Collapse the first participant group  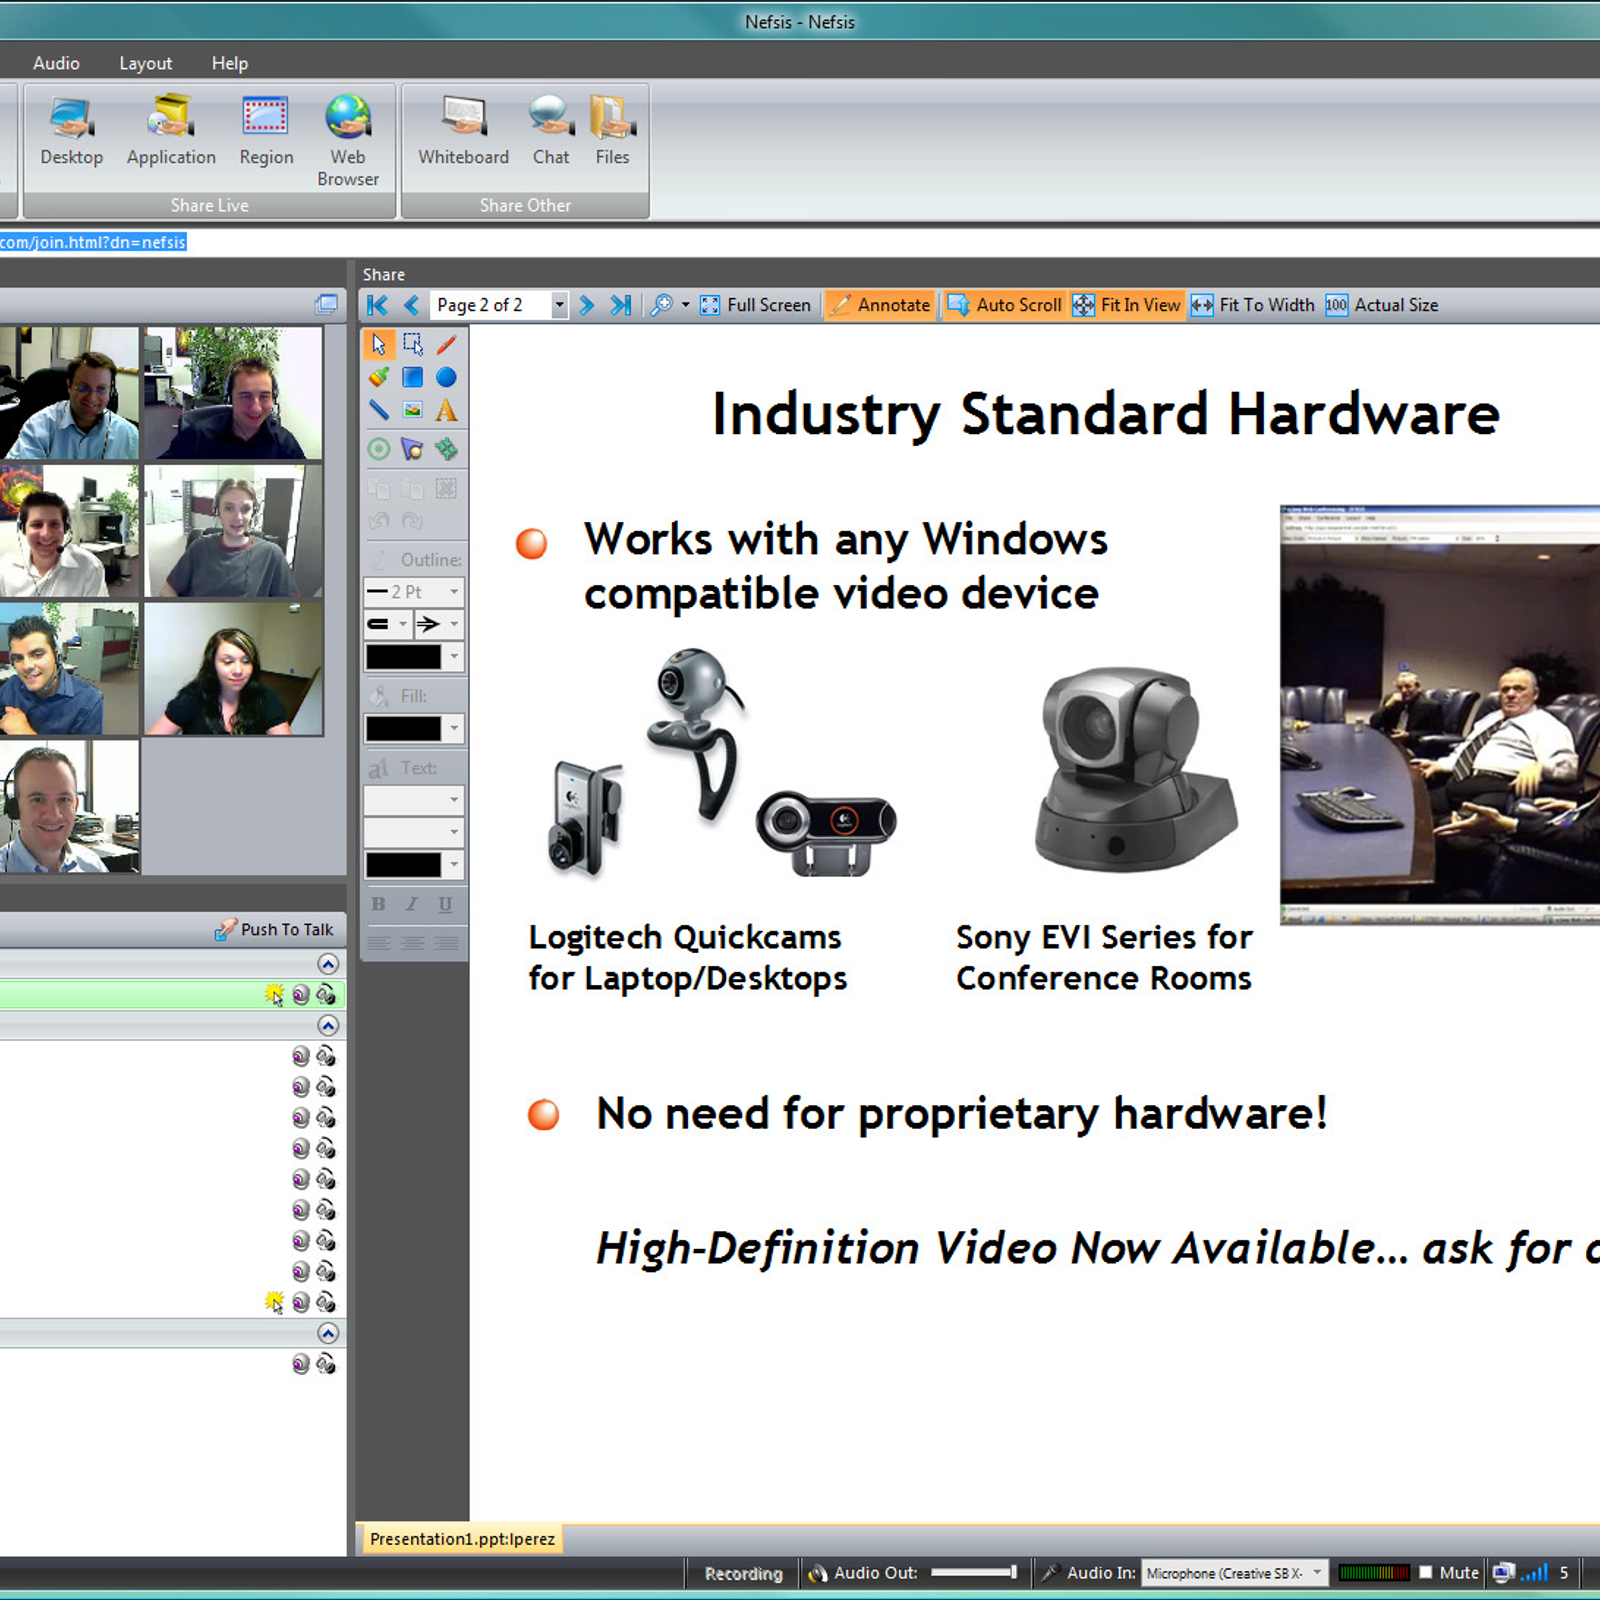tap(327, 964)
